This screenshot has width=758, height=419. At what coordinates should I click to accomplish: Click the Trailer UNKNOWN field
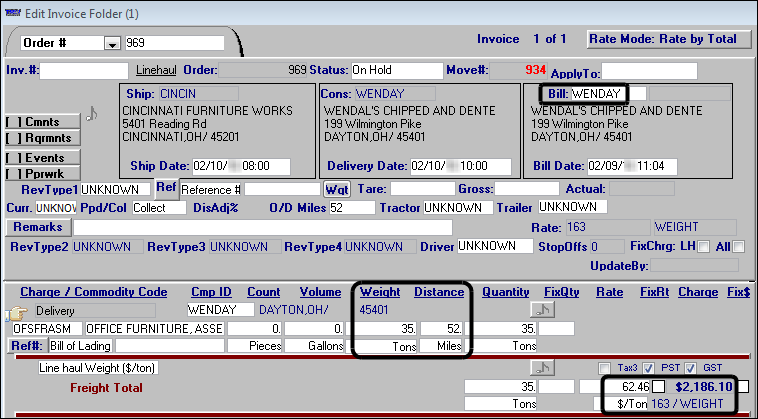point(572,207)
